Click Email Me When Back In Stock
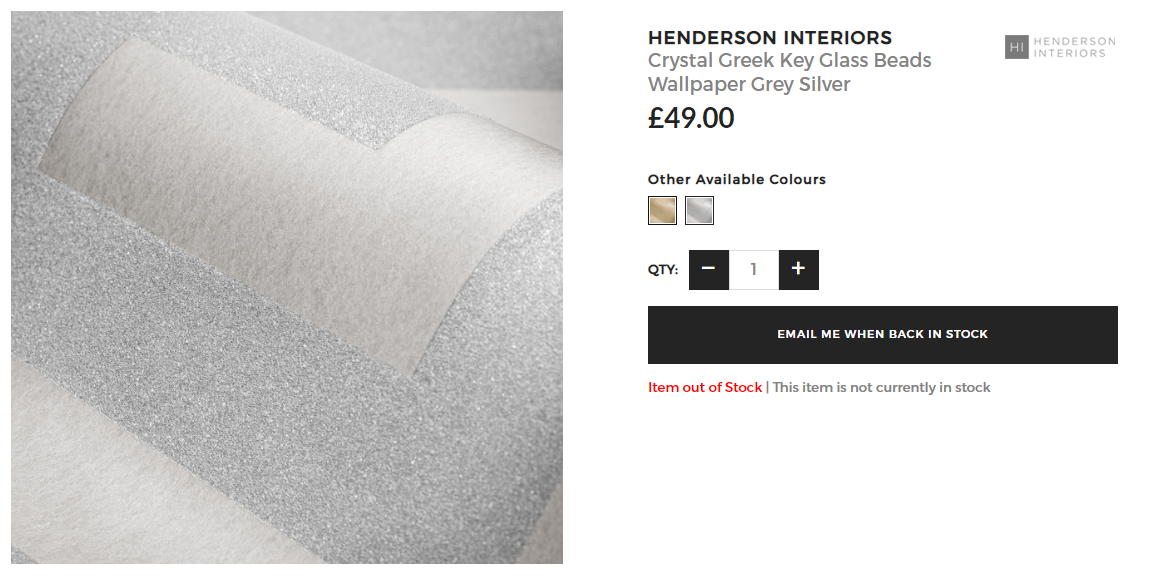 [882, 335]
